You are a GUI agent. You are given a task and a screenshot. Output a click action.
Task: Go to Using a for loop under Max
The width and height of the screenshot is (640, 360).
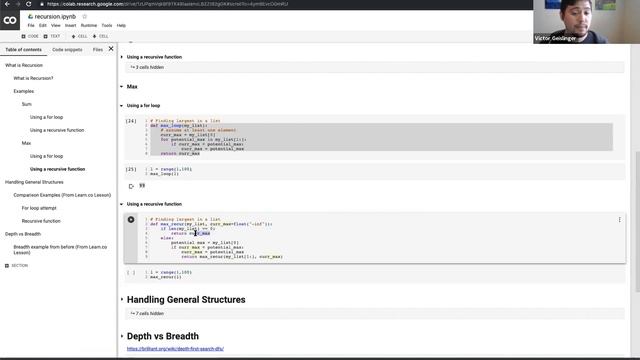point(47,156)
